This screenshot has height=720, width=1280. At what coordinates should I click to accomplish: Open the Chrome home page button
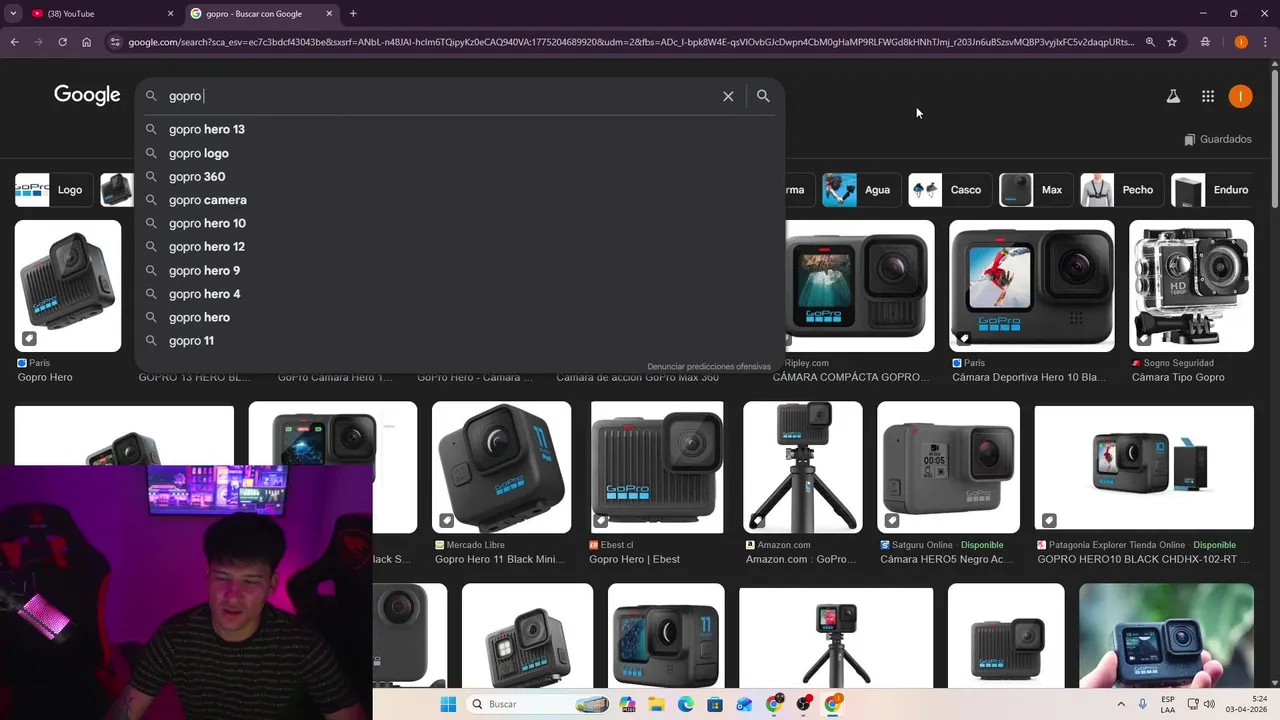[x=86, y=42]
